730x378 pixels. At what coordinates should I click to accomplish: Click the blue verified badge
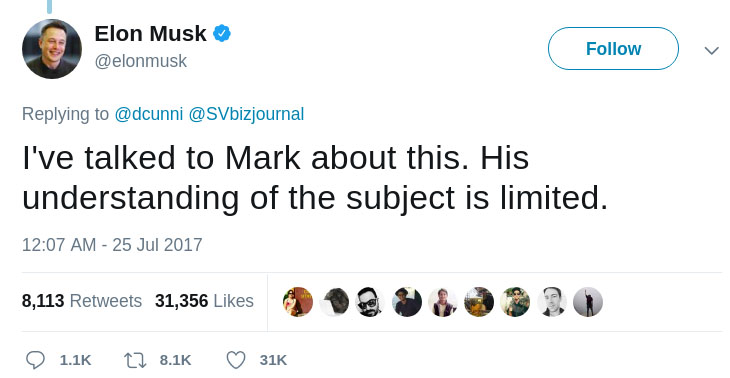click(x=222, y=34)
